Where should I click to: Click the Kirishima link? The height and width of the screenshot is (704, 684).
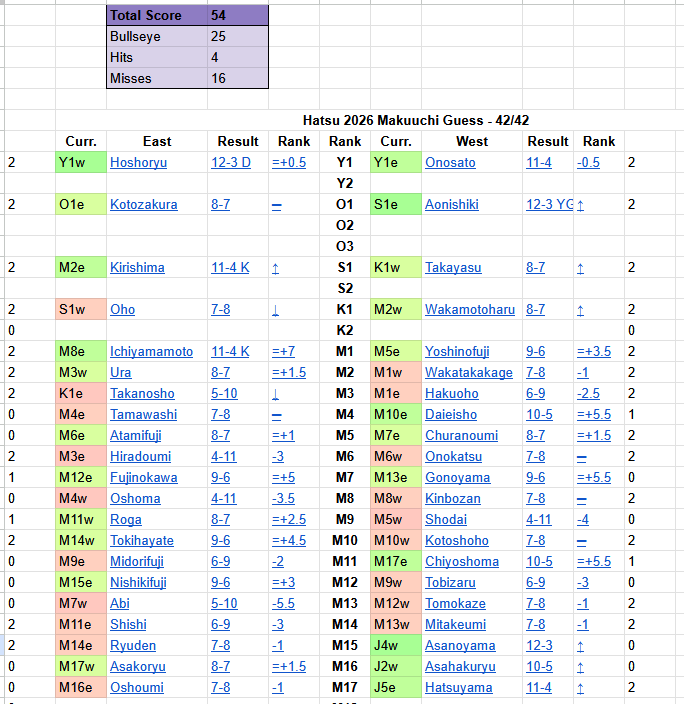coord(137,267)
